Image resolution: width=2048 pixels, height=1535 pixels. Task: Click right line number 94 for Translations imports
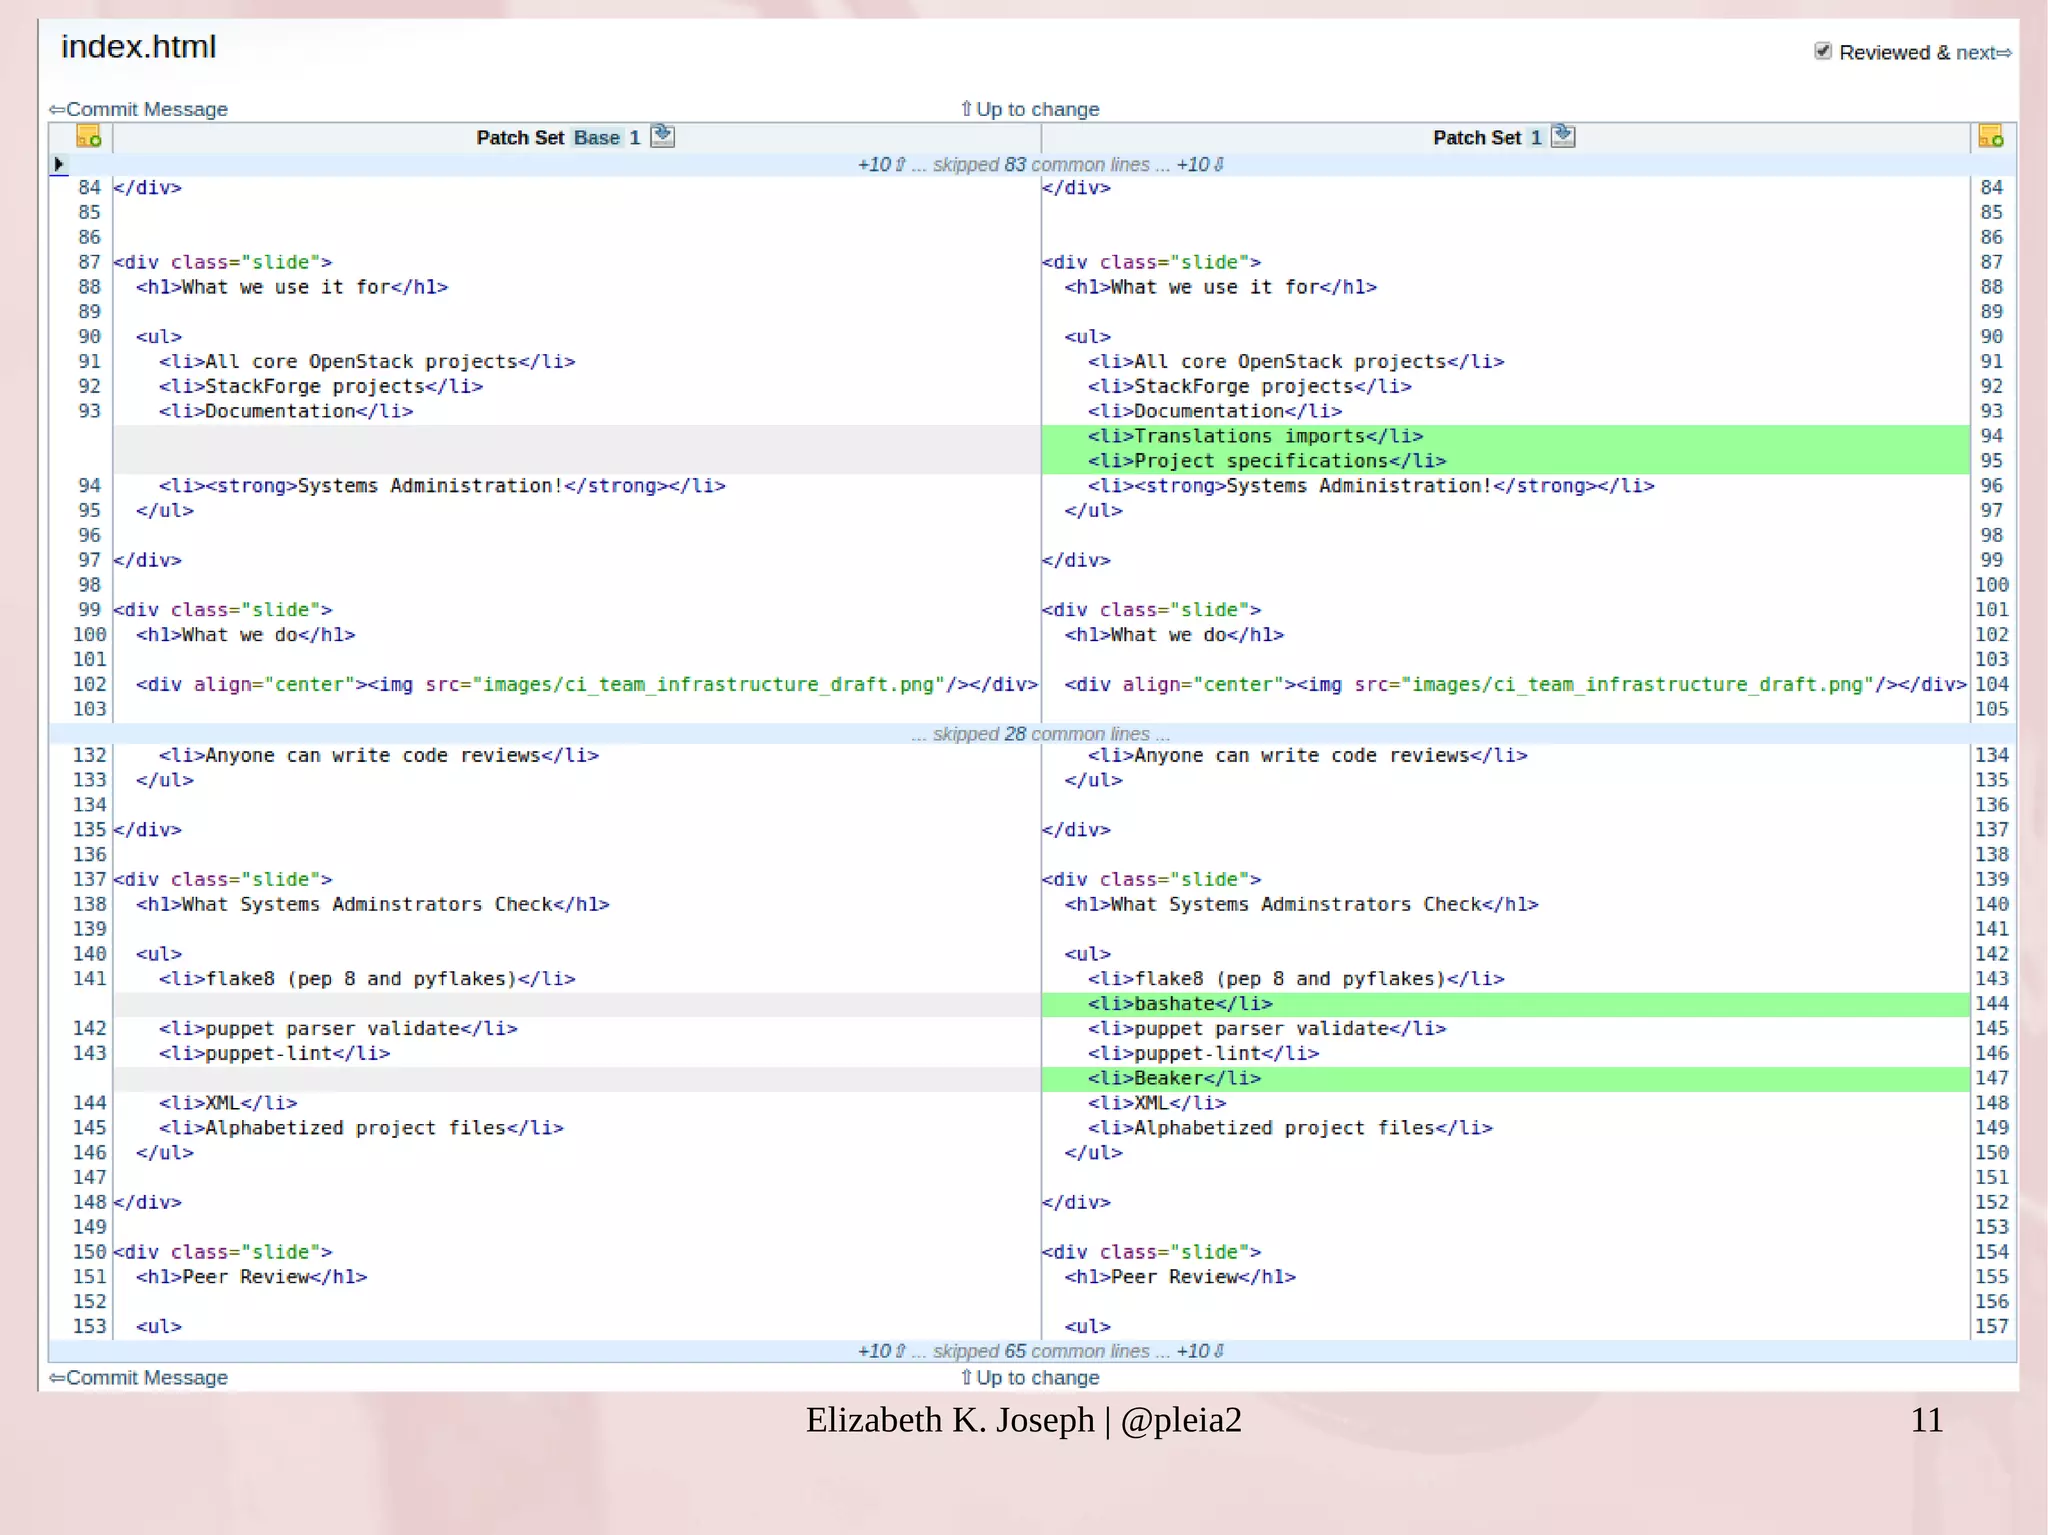click(1991, 436)
